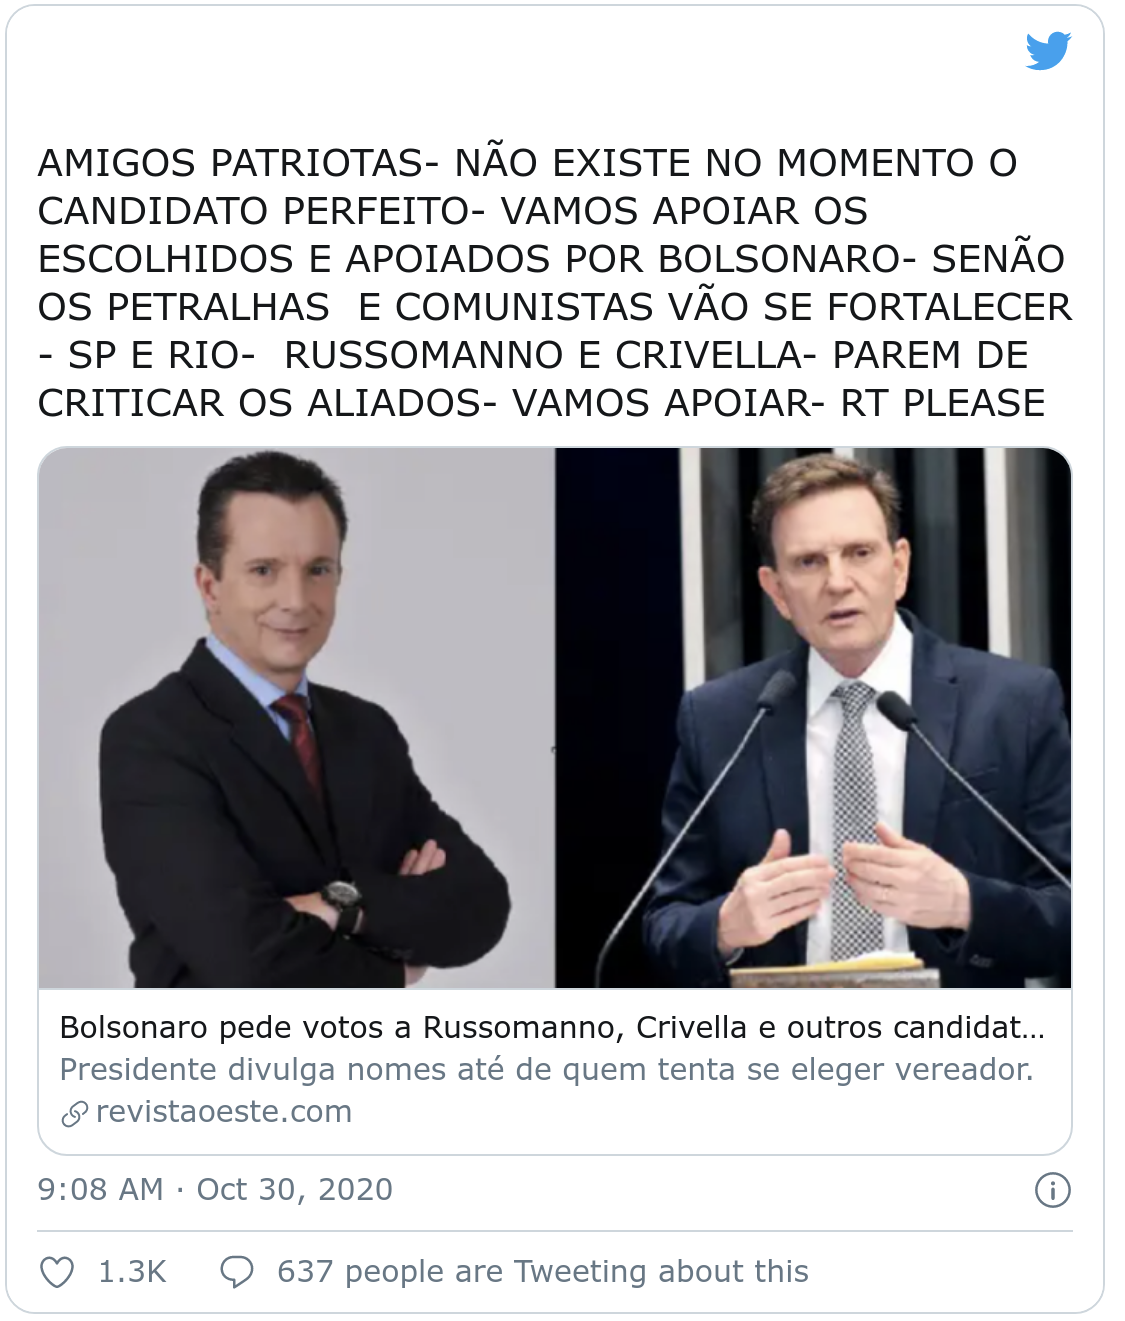Click the blue Twitter bird logo
1125x1321 pixels.
[x=1048, y=51]
